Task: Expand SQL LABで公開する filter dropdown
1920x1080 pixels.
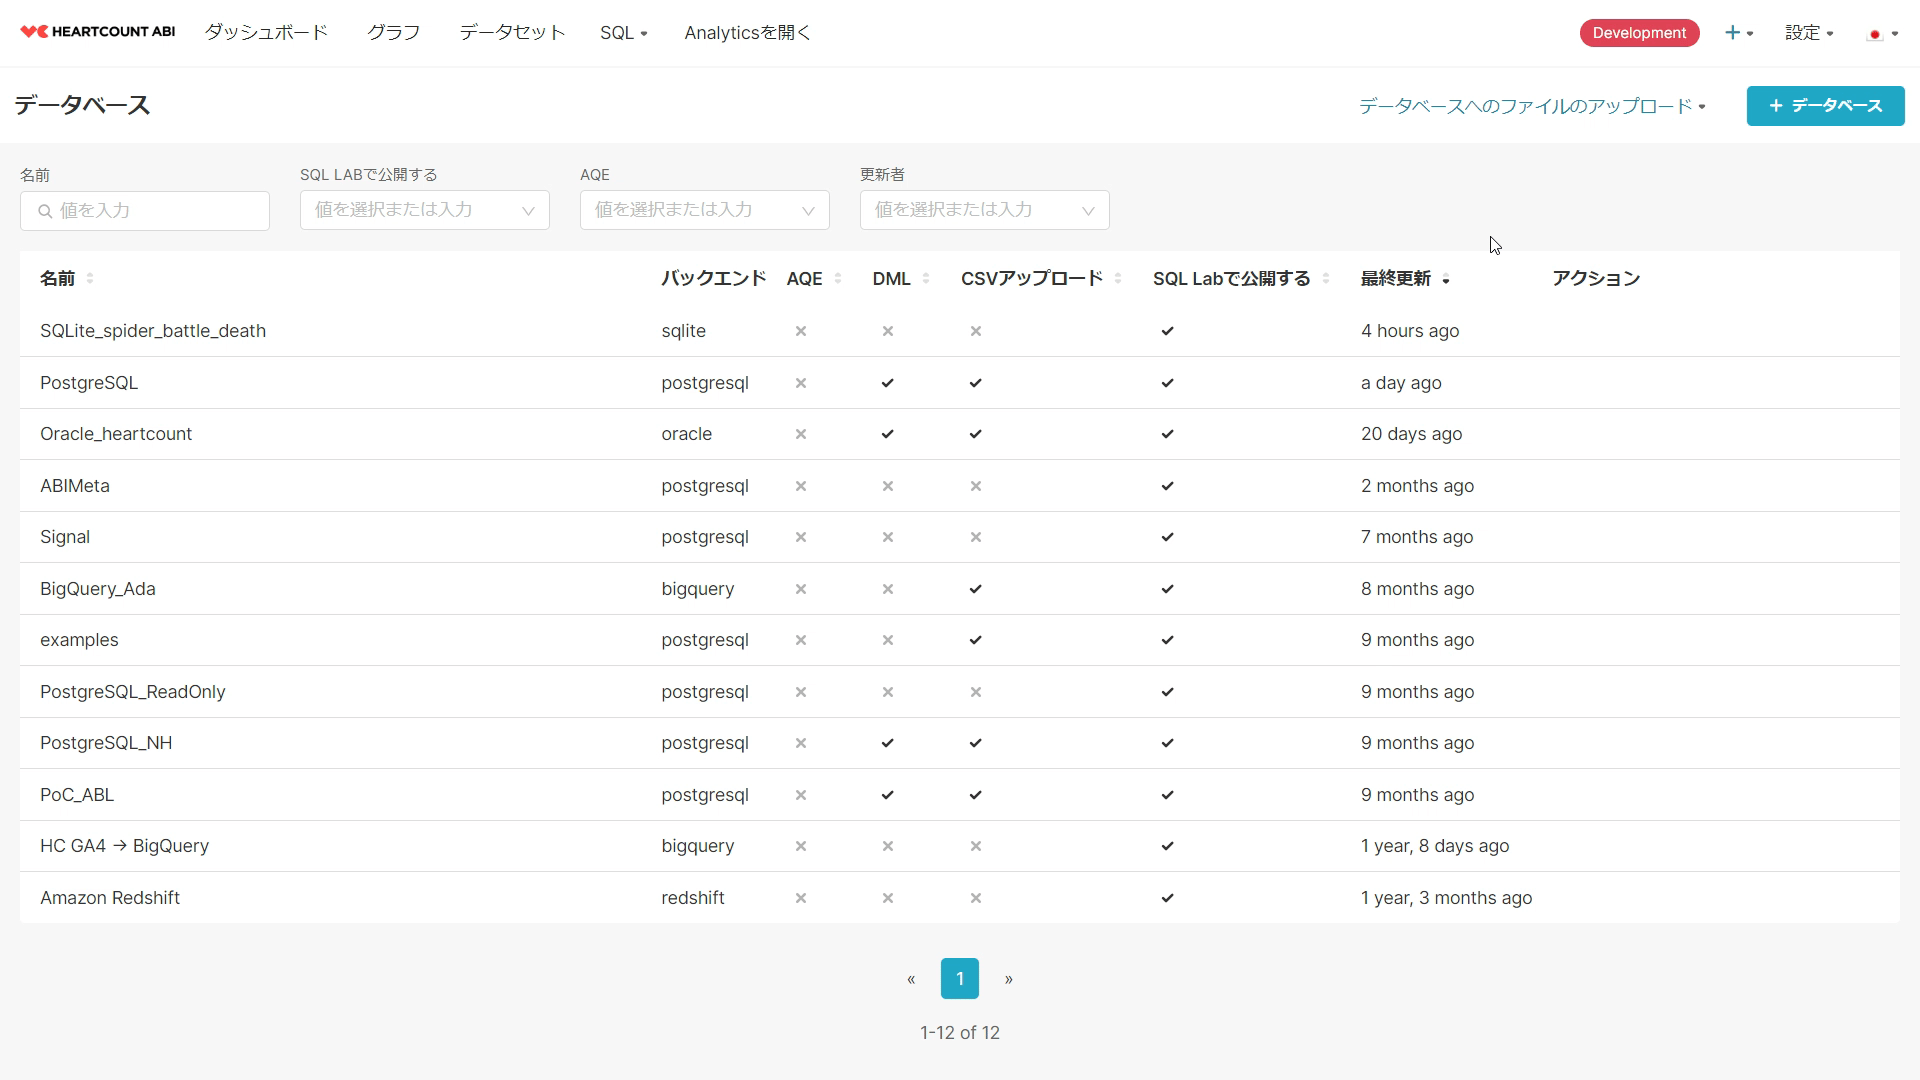Action: (527, 210)
